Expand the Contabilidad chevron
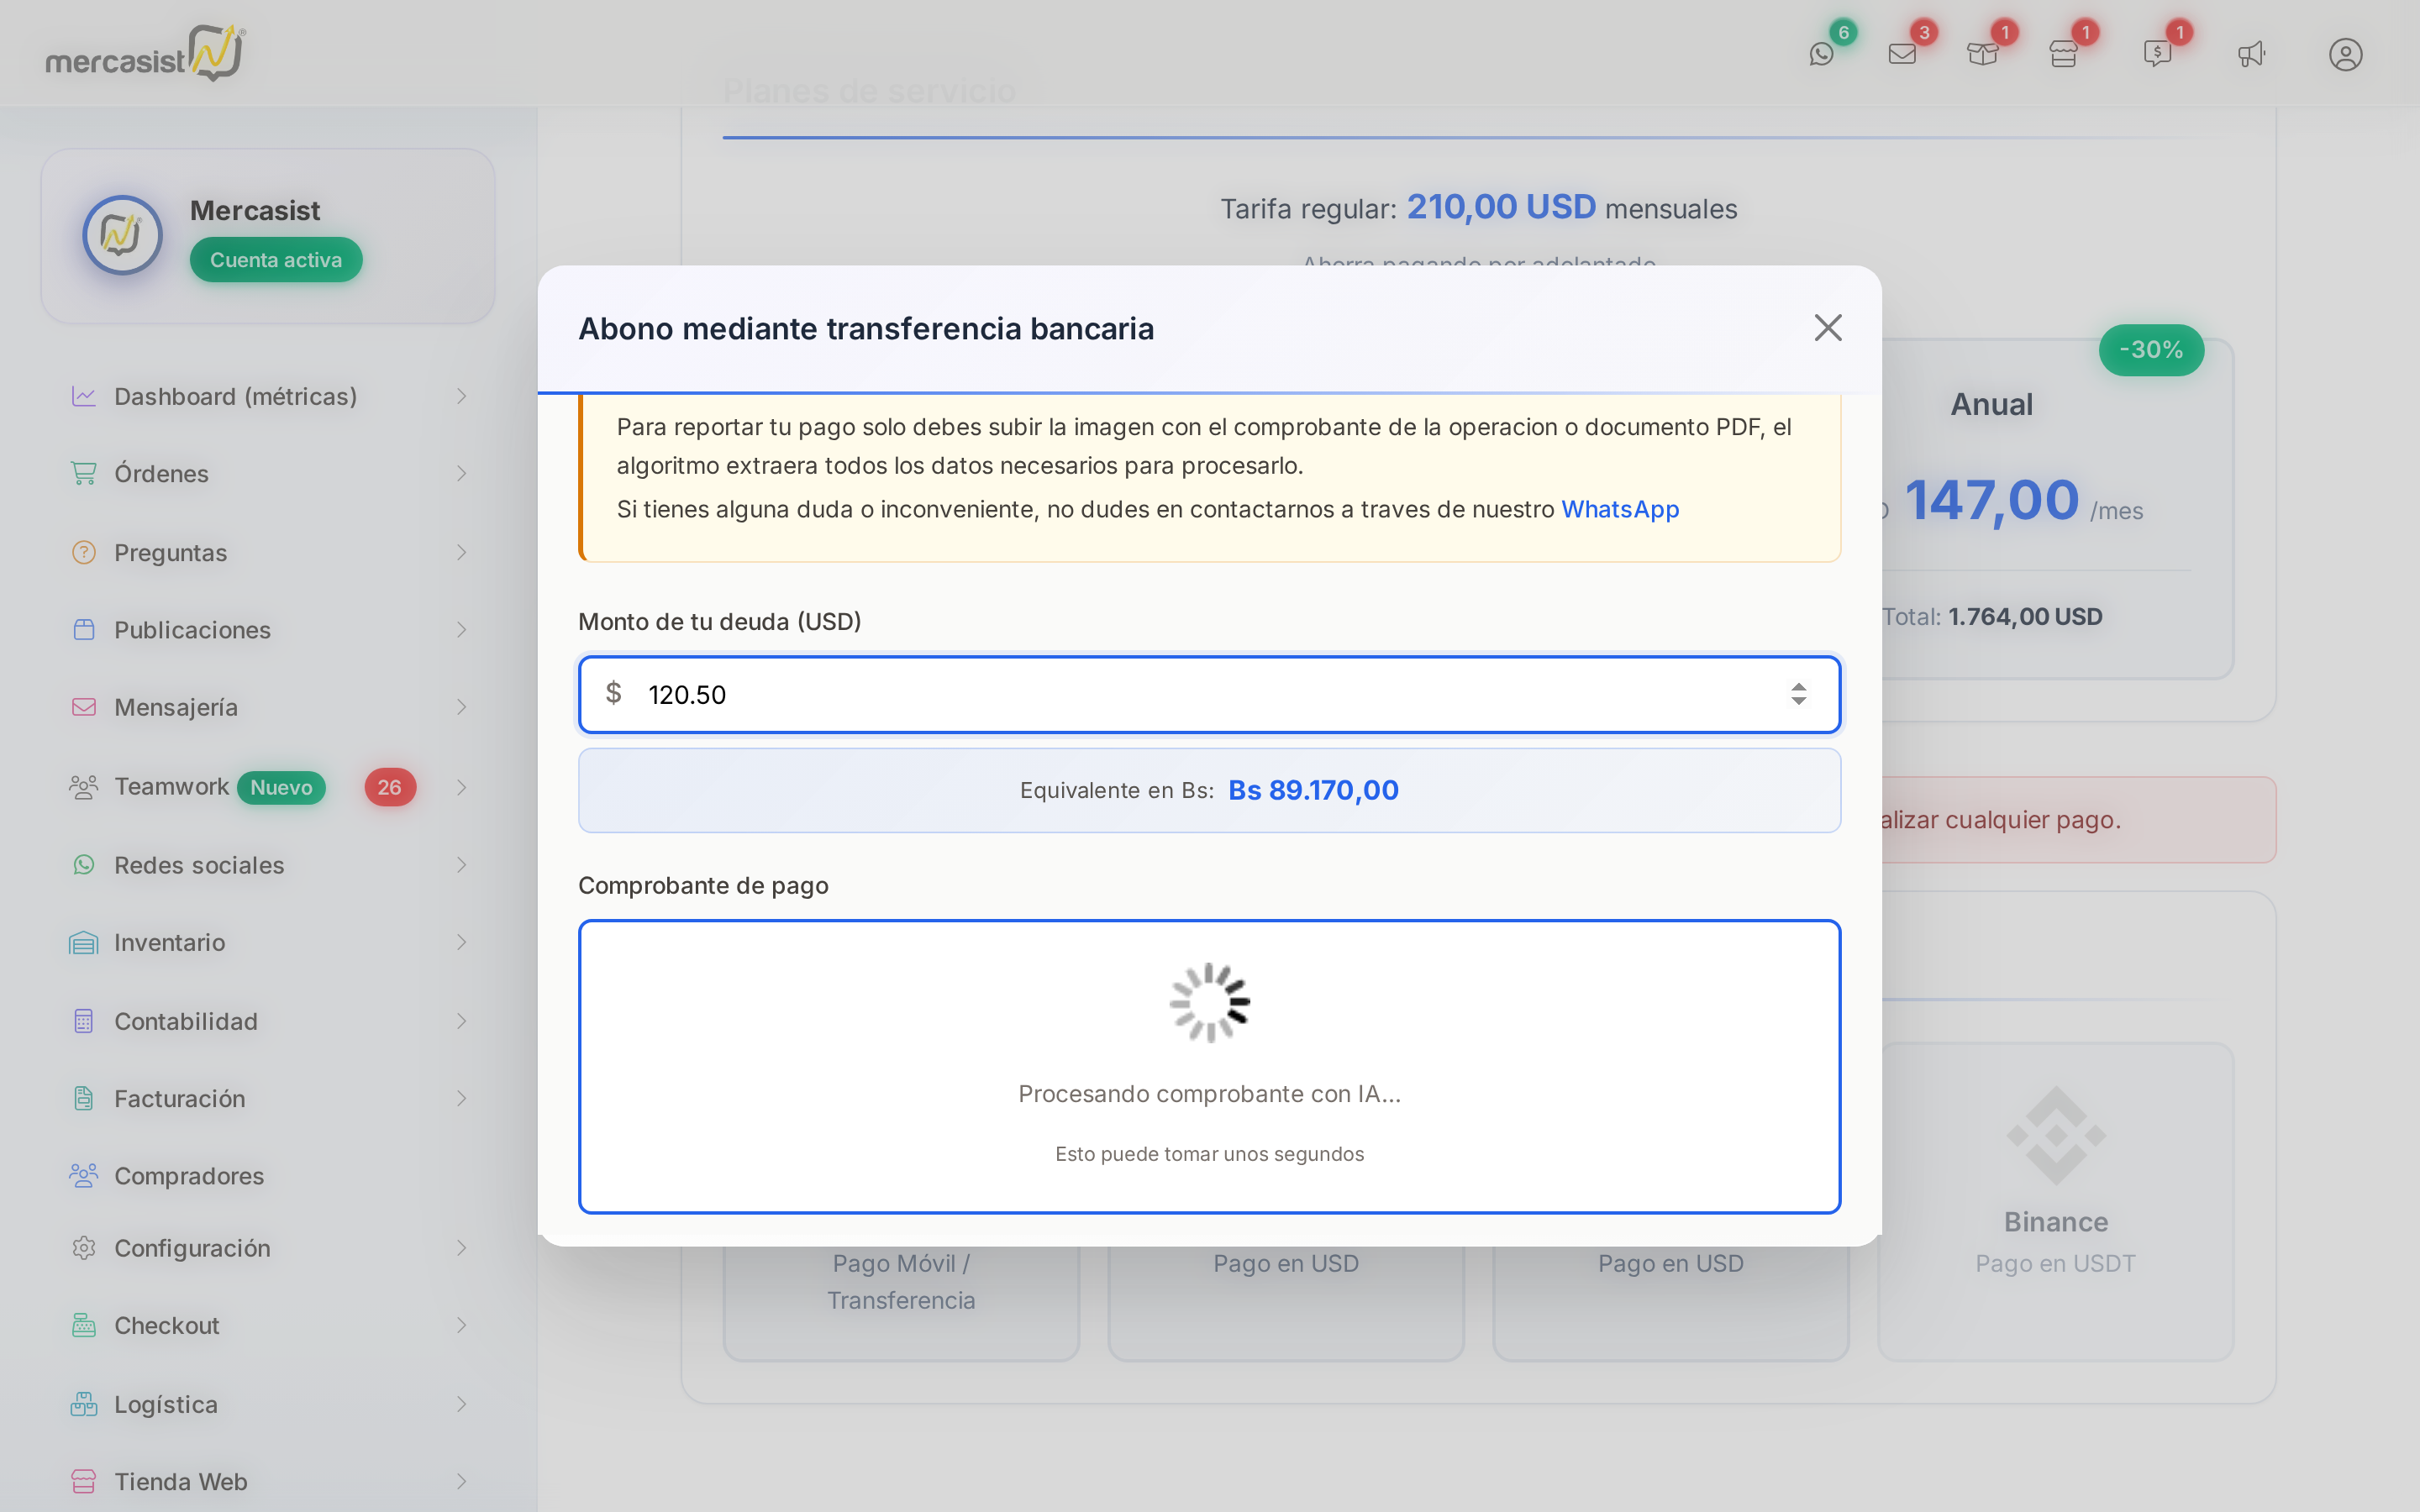2420x1512 pixels. (461, 1021)
